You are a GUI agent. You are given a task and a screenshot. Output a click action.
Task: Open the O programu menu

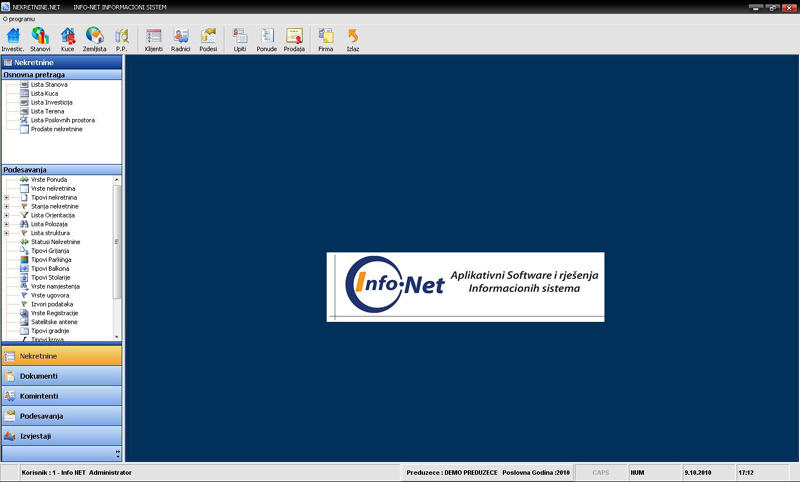19,19
